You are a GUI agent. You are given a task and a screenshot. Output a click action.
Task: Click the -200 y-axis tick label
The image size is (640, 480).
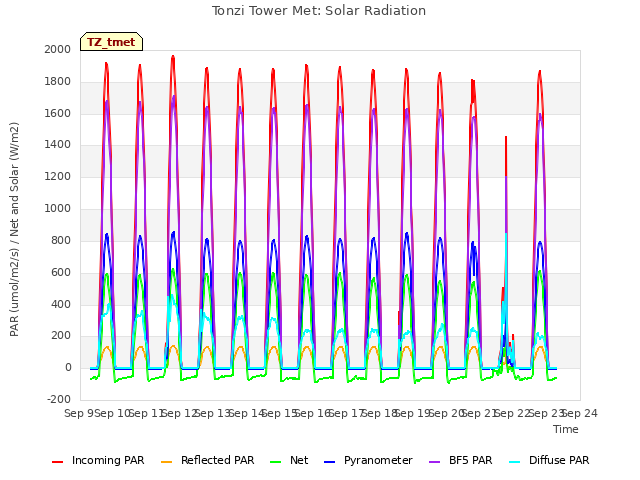pos(59,399)
